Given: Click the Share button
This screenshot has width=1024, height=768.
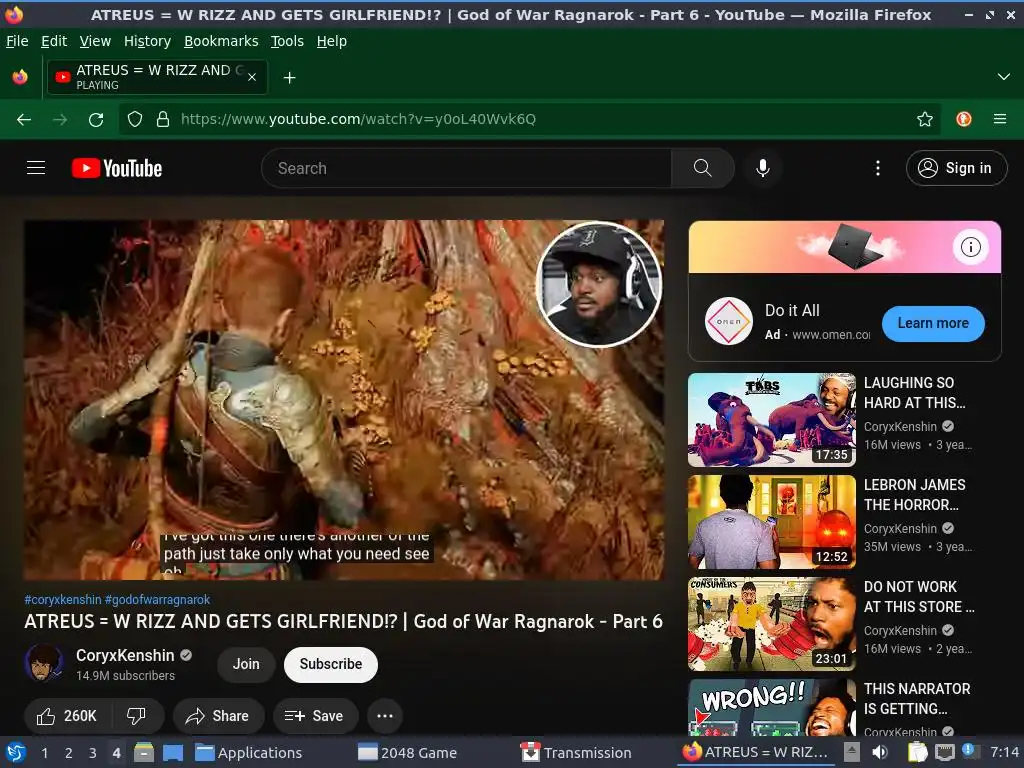Looking at the screenshot, I should coord(218,716).
